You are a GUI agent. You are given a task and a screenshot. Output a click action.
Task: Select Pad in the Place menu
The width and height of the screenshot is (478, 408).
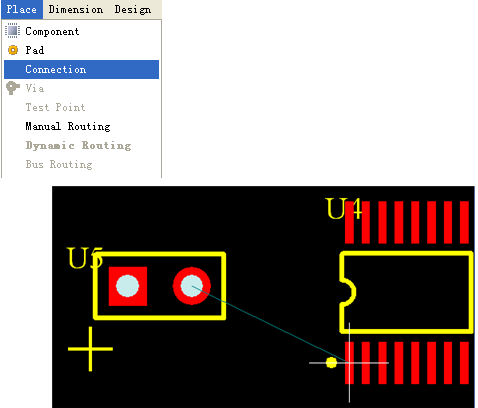[x=35, y=50]
